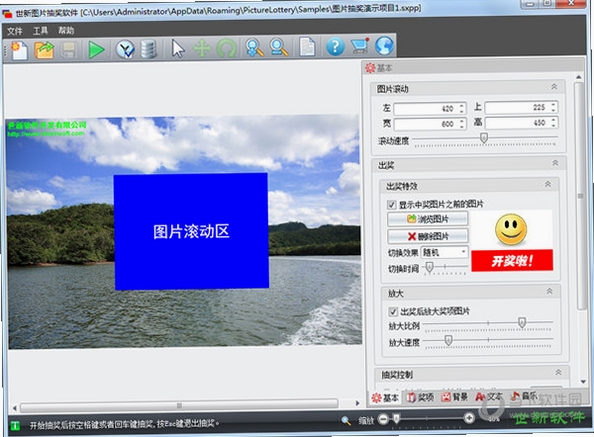Click the database cylinder icon
The image size is (594, 437).
click(x=148, y=50)
